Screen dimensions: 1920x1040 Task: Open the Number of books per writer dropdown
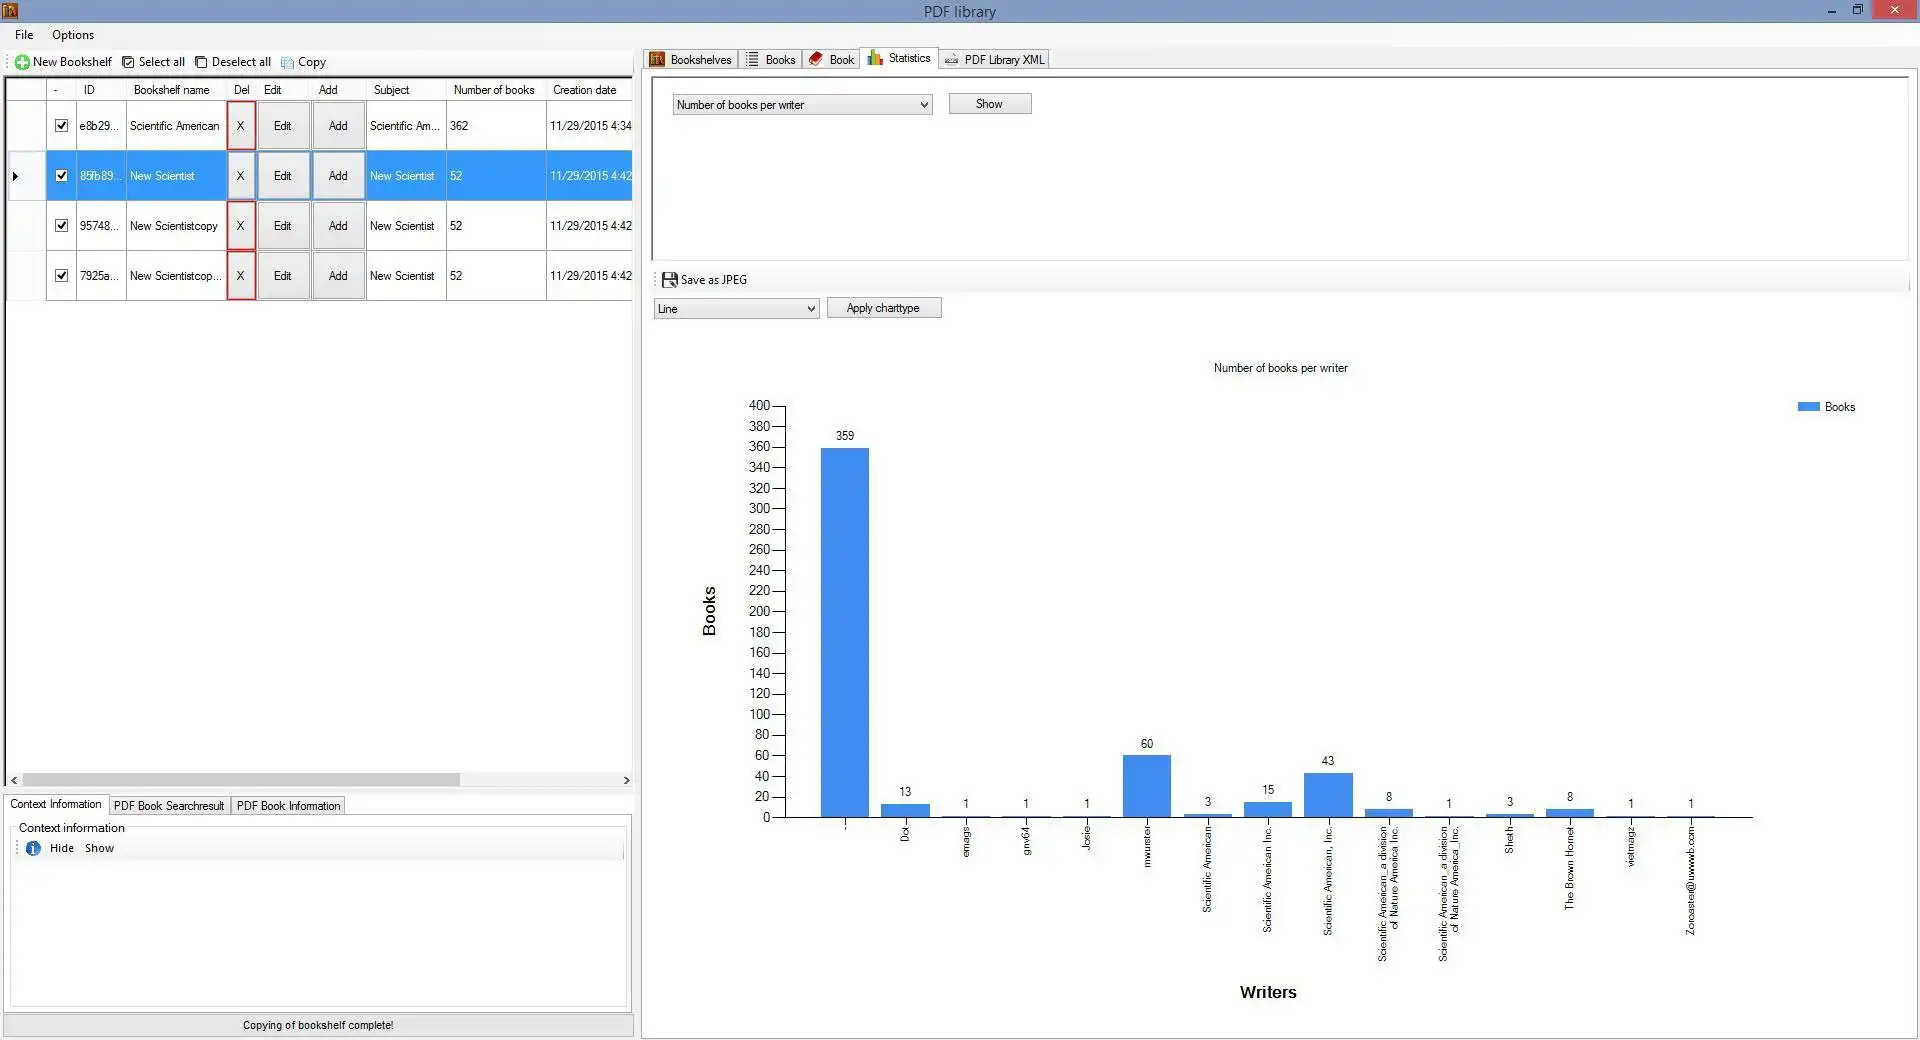802,105
